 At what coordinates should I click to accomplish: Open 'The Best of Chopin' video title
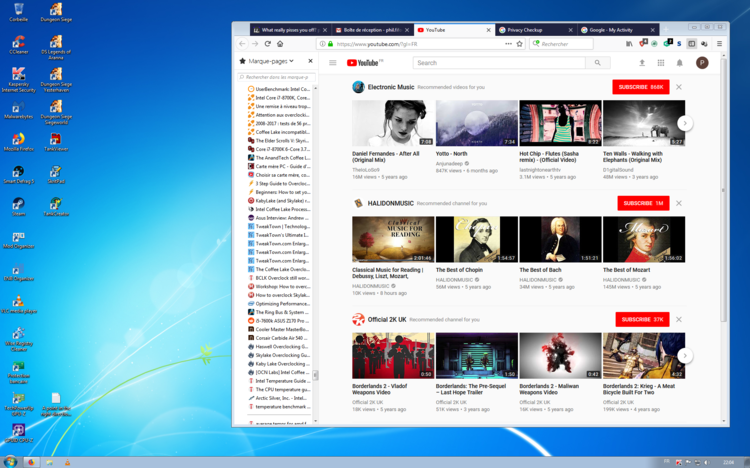pyautogui.click(x=459, y=270)
